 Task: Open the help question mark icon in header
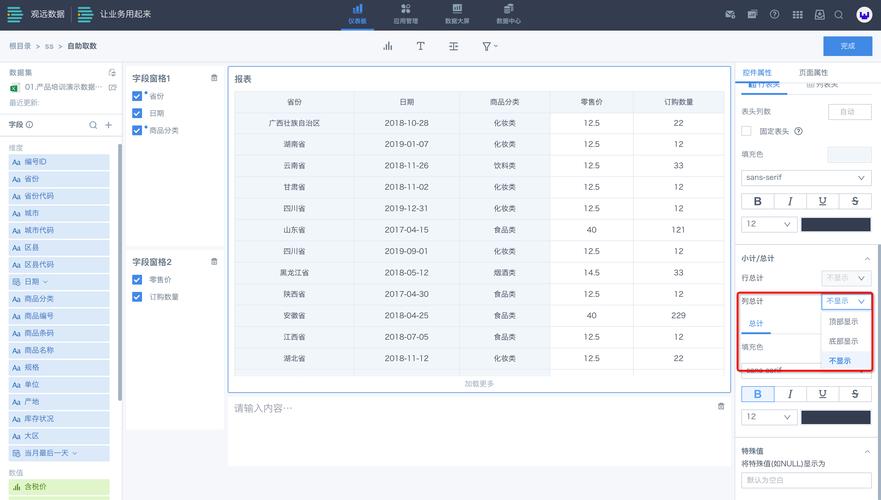tap(774, 14)
